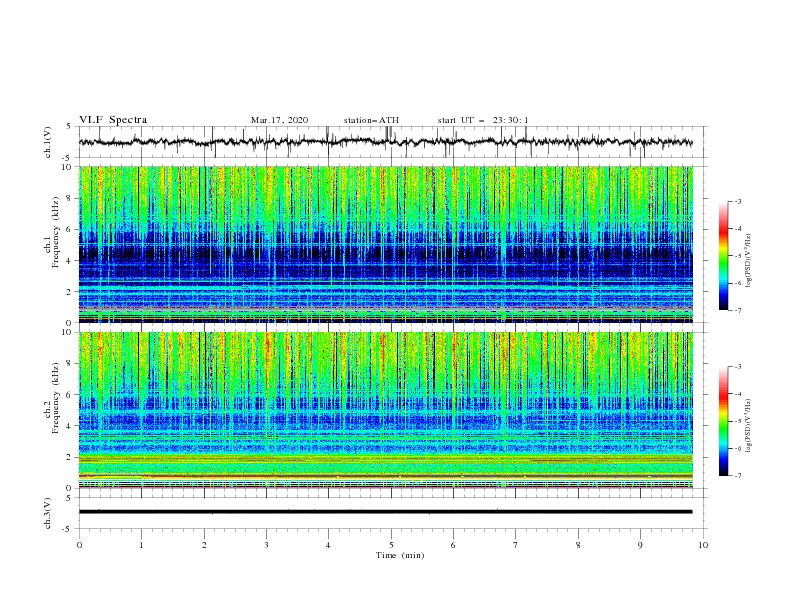Click ch.1 colorbar "log(PSD)(V²/Hz)" label

(749, 261)
